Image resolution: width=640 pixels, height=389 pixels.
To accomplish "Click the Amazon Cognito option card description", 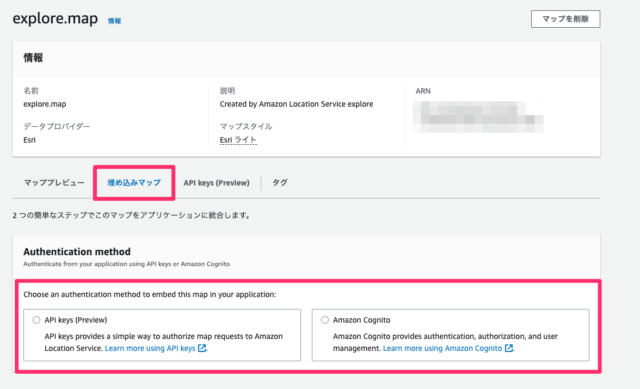I will pos(445,342).
